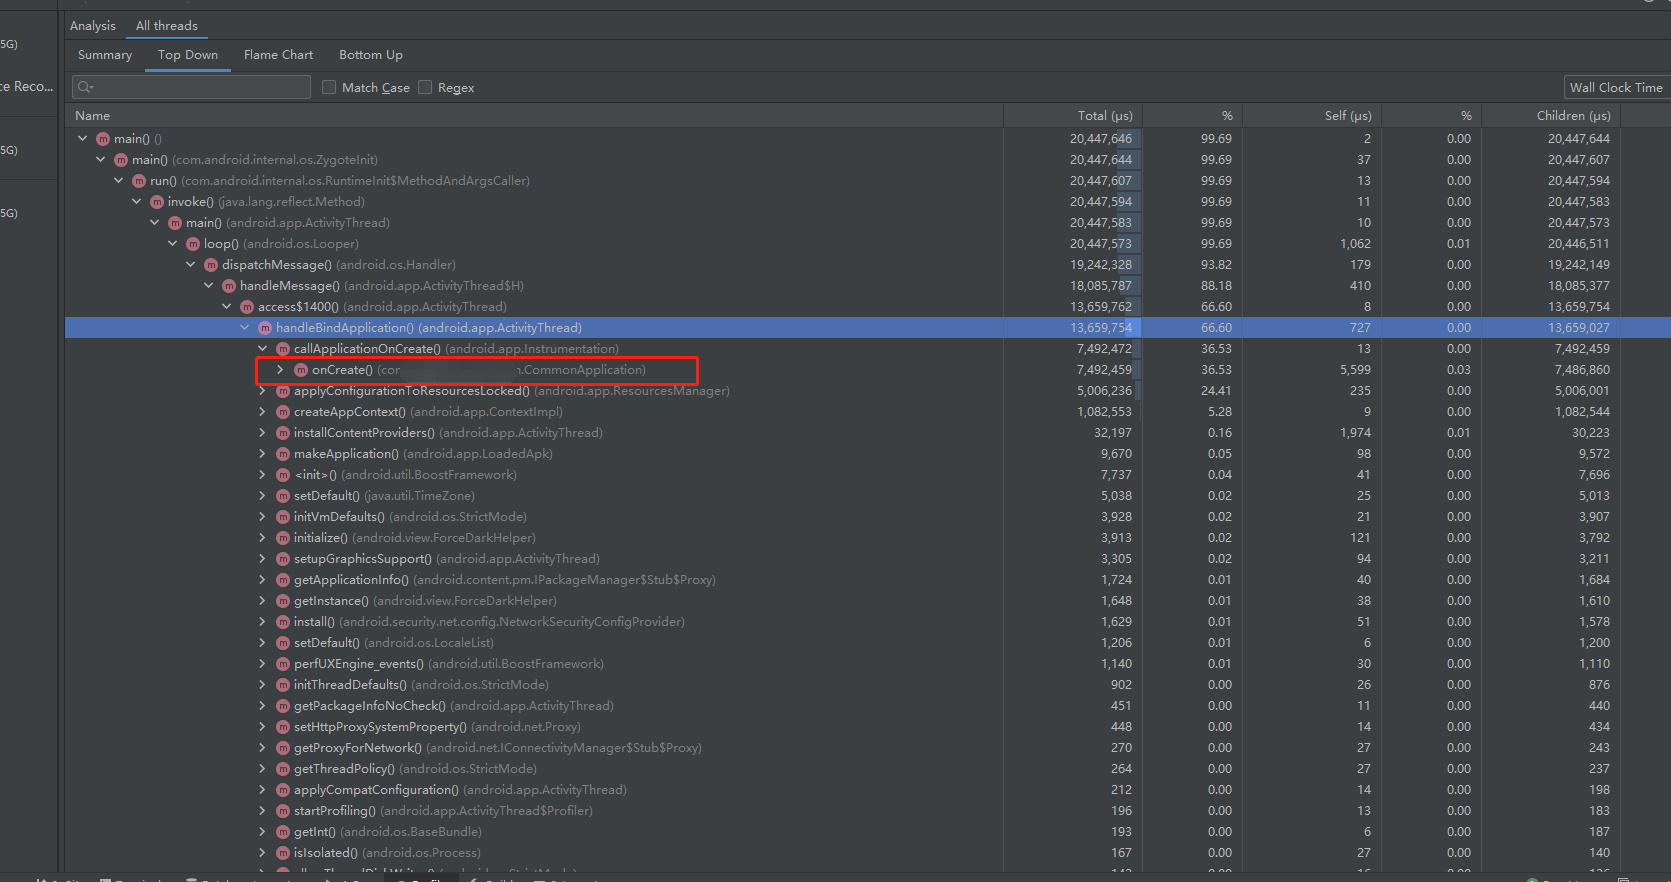Select children value 1,082,544 cell
The width and height of the screenshot is (1671, 882).
1579,412
